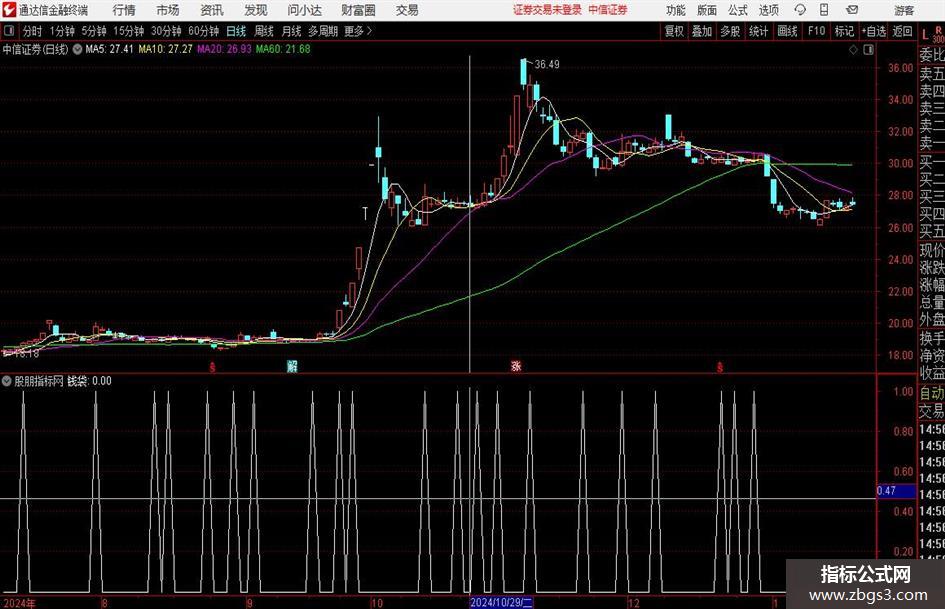The image size is (945, 609).
Task: Open the 发现 menu
Action: pos(256,10)
